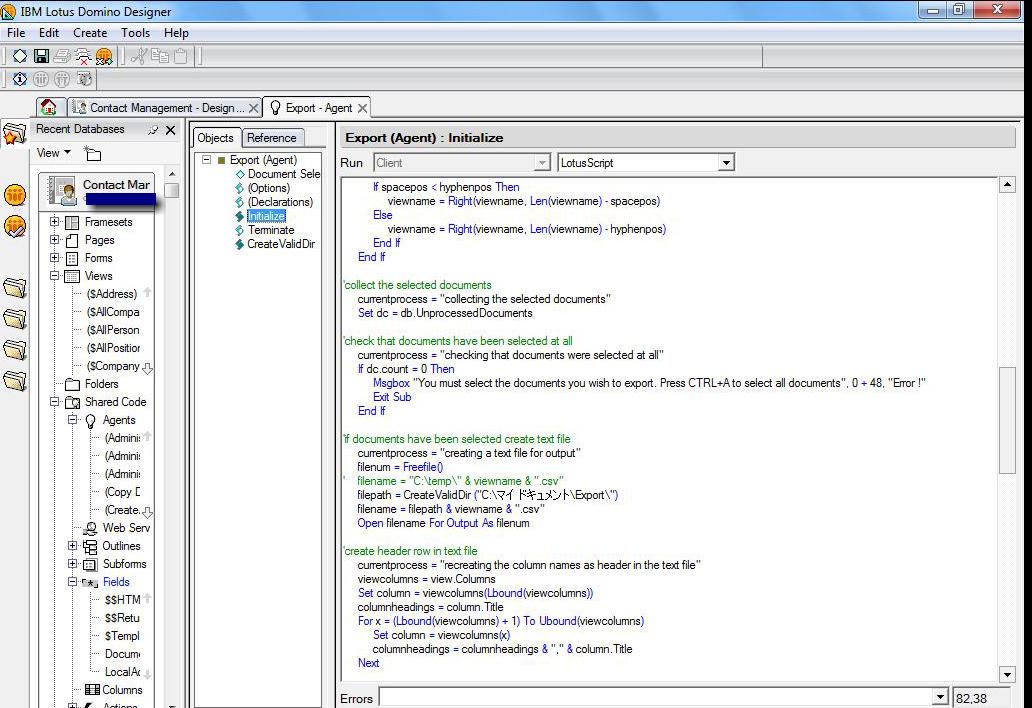
Task: Click the Framesets design element icon
Action: pyautogui.click(x=72, y=222)
